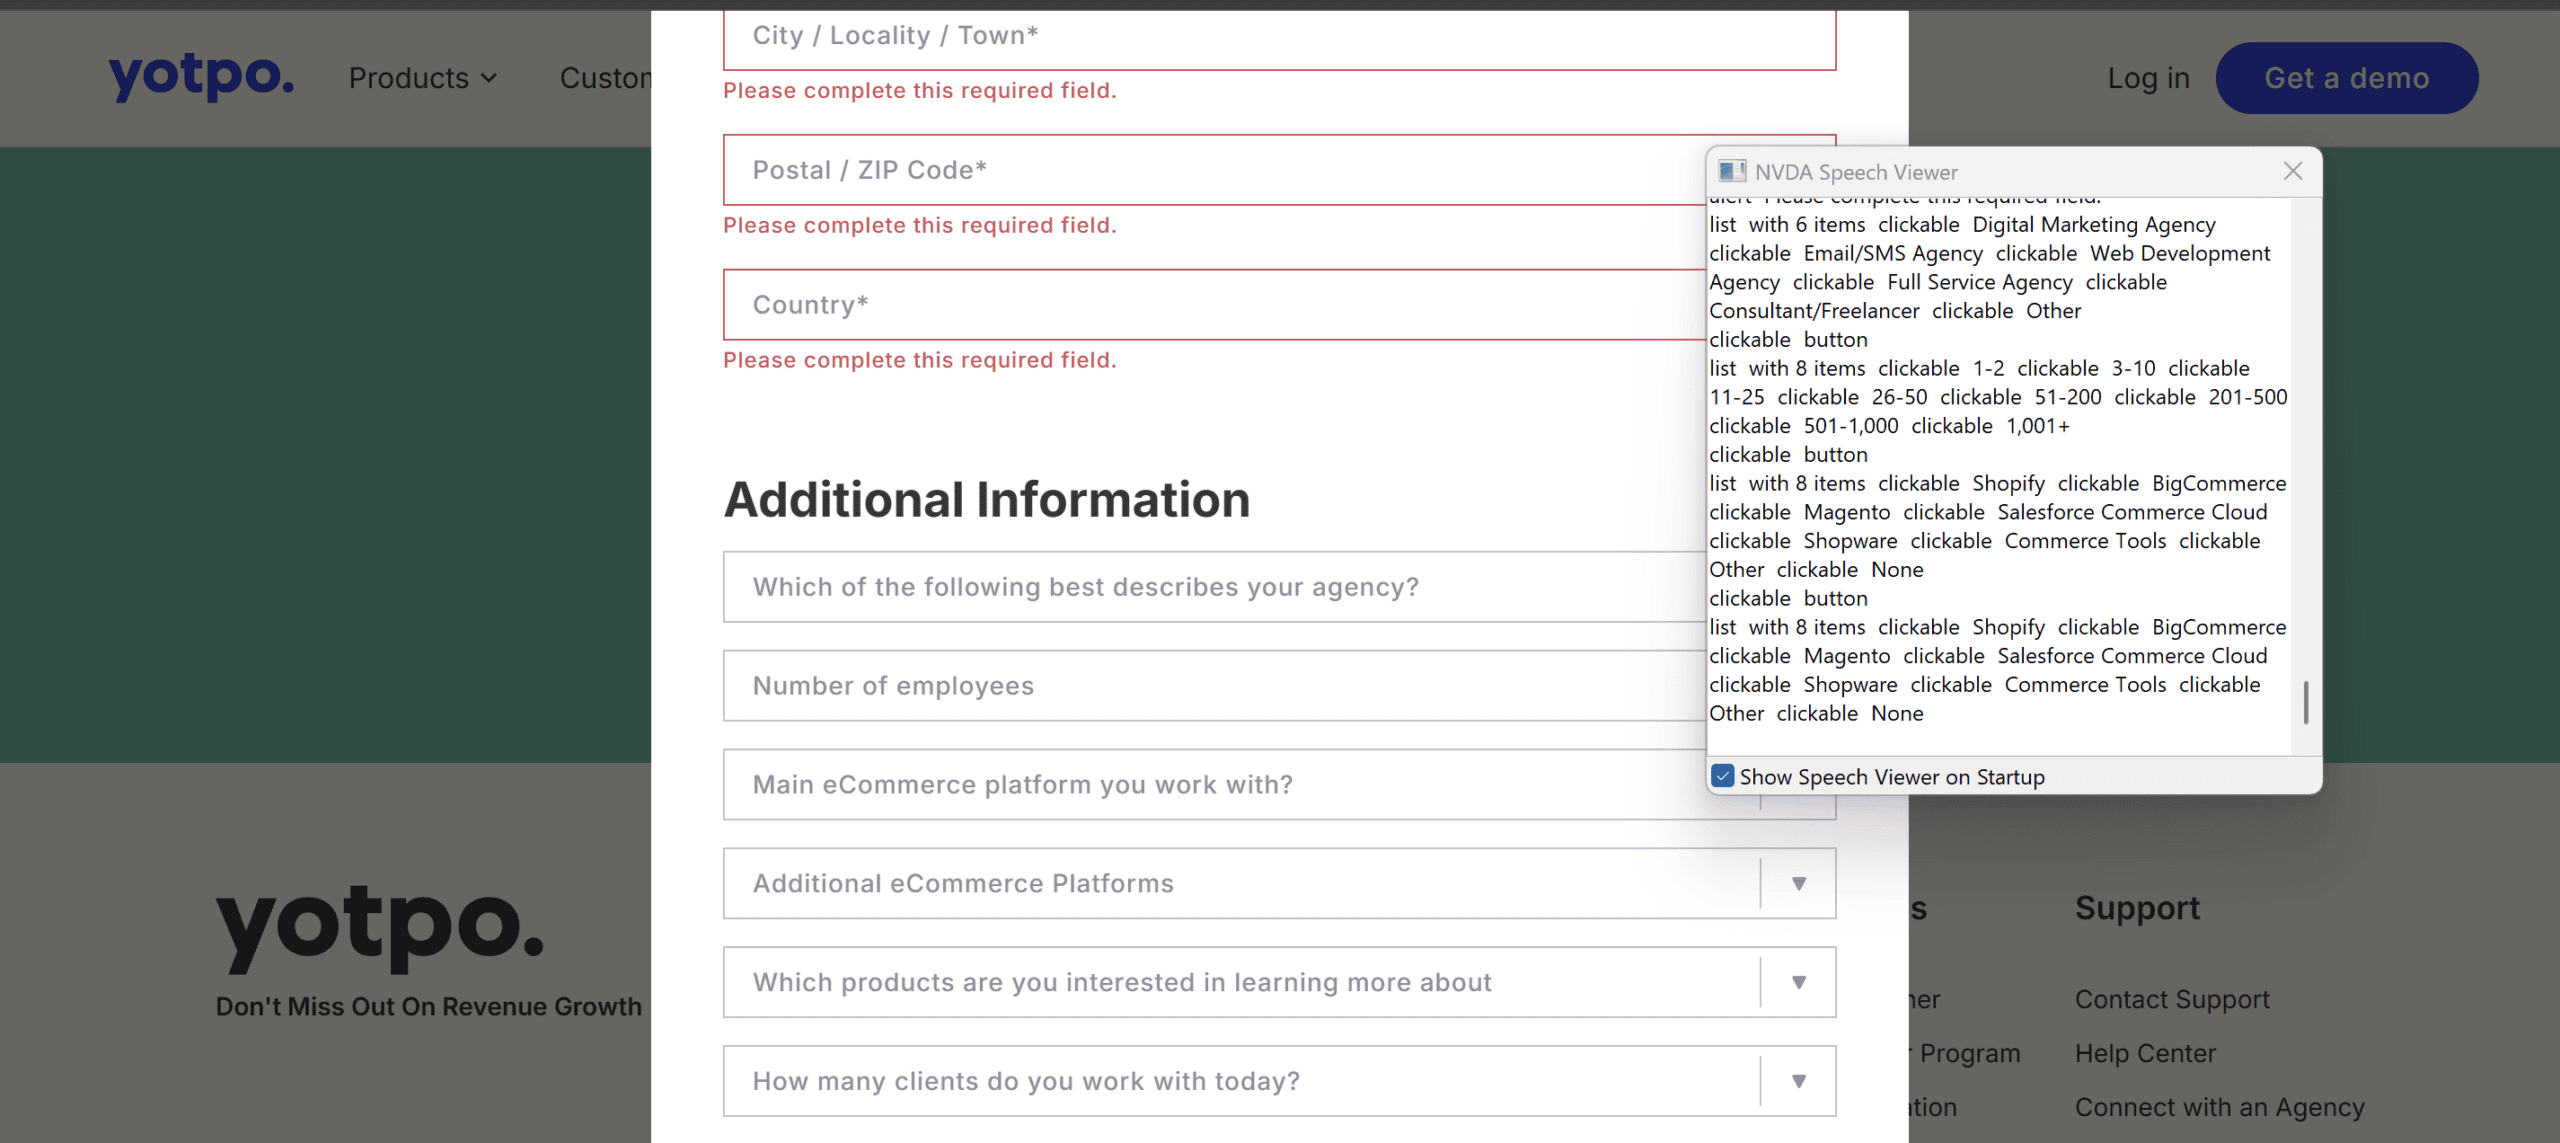Viewport: 2560px width, 1143px height.
Task: Click the Log in link
Action: point(2148,77)
